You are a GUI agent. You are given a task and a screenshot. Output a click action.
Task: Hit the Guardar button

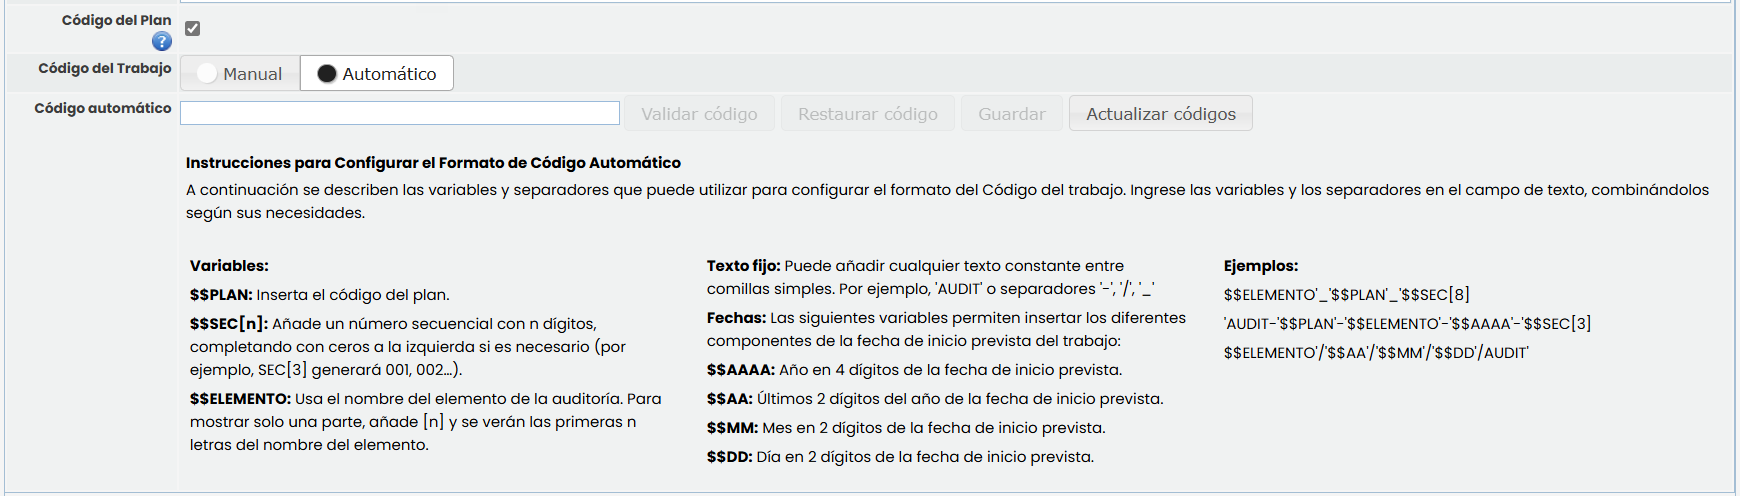1011,114
